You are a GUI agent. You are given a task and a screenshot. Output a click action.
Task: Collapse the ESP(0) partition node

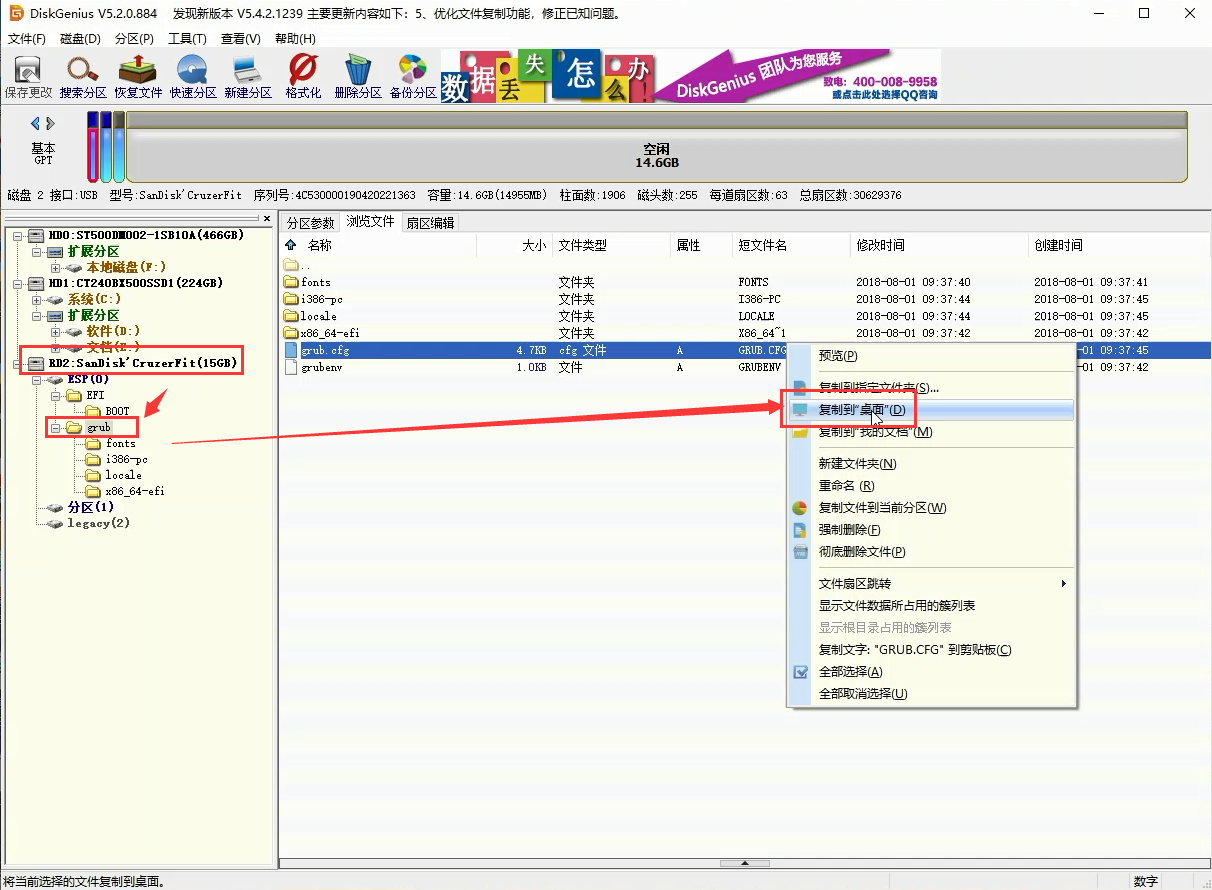coord(37,380)
